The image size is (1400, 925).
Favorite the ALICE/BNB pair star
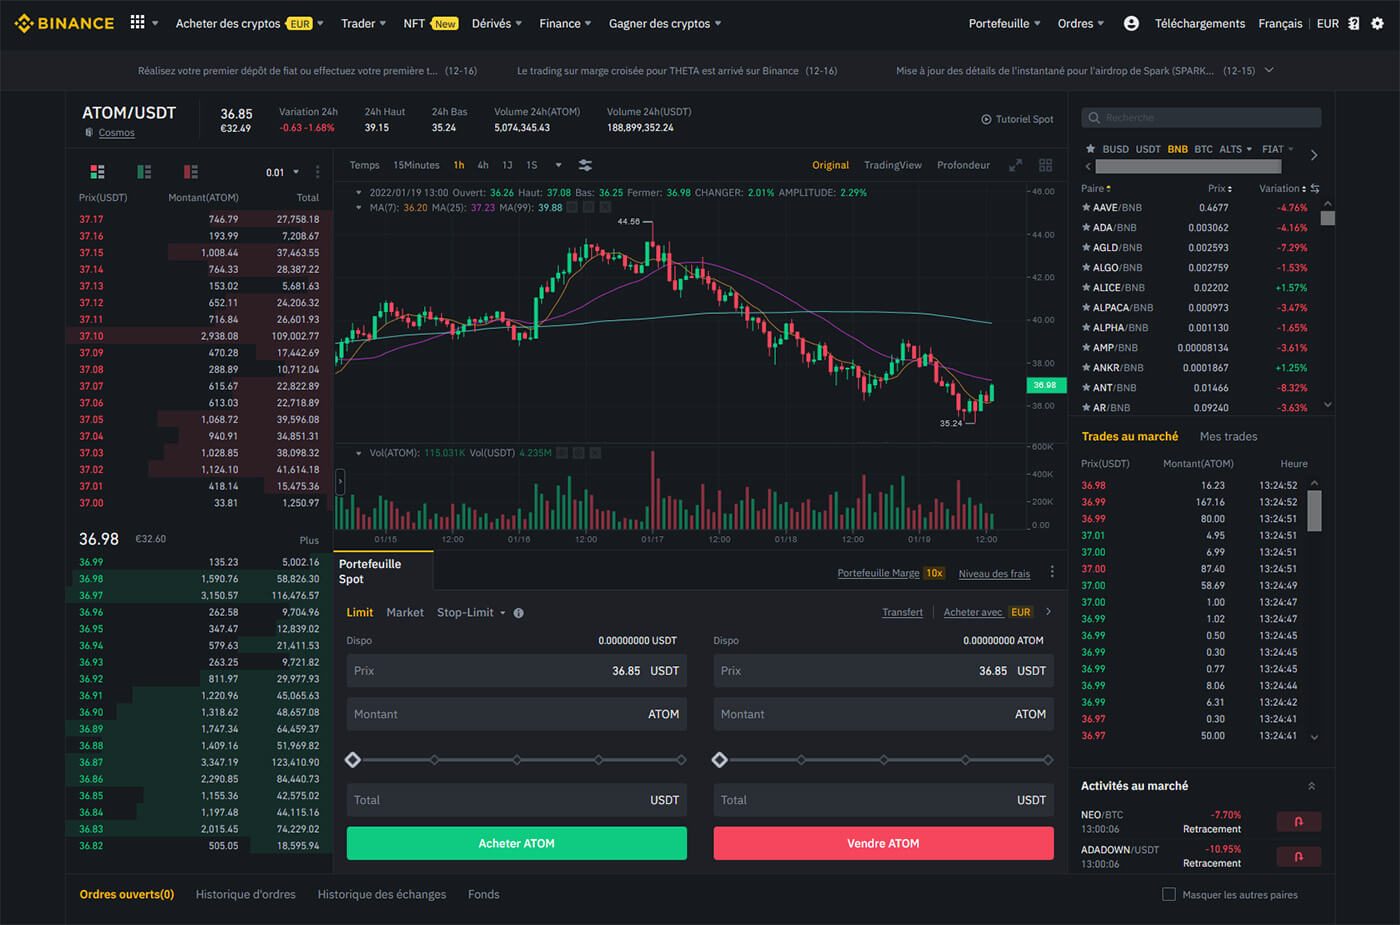pos(1086,288)
